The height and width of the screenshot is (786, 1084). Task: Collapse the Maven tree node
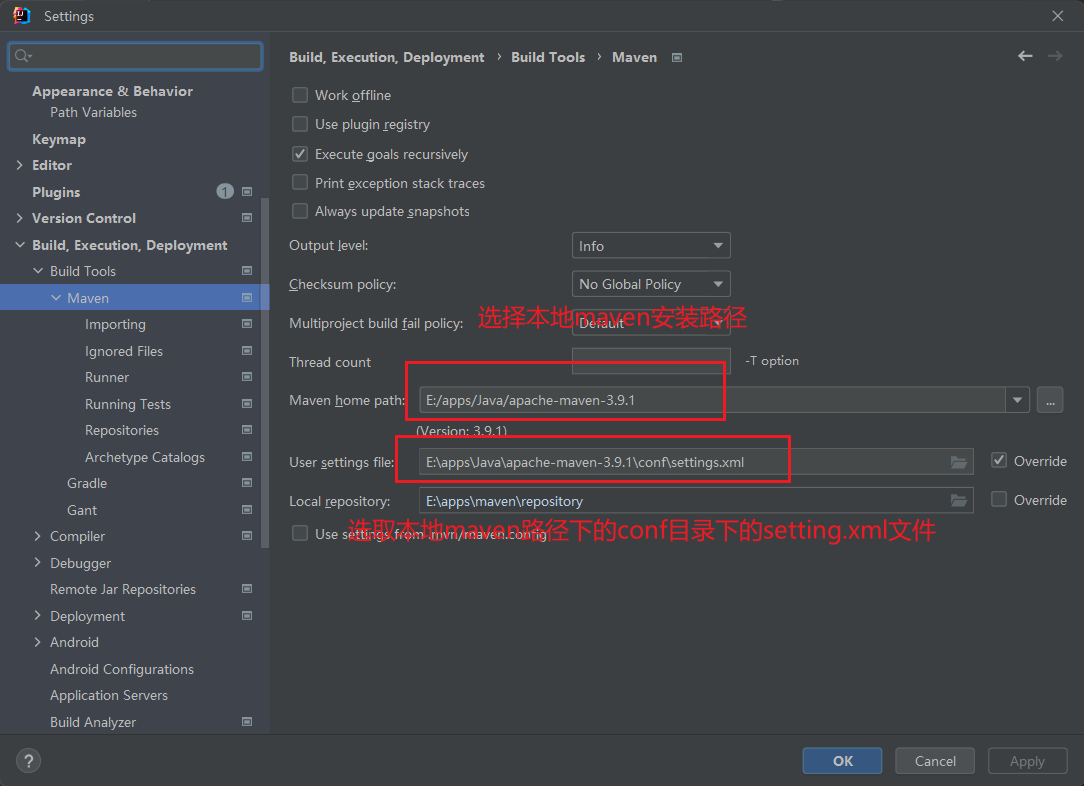pos(56,298)
